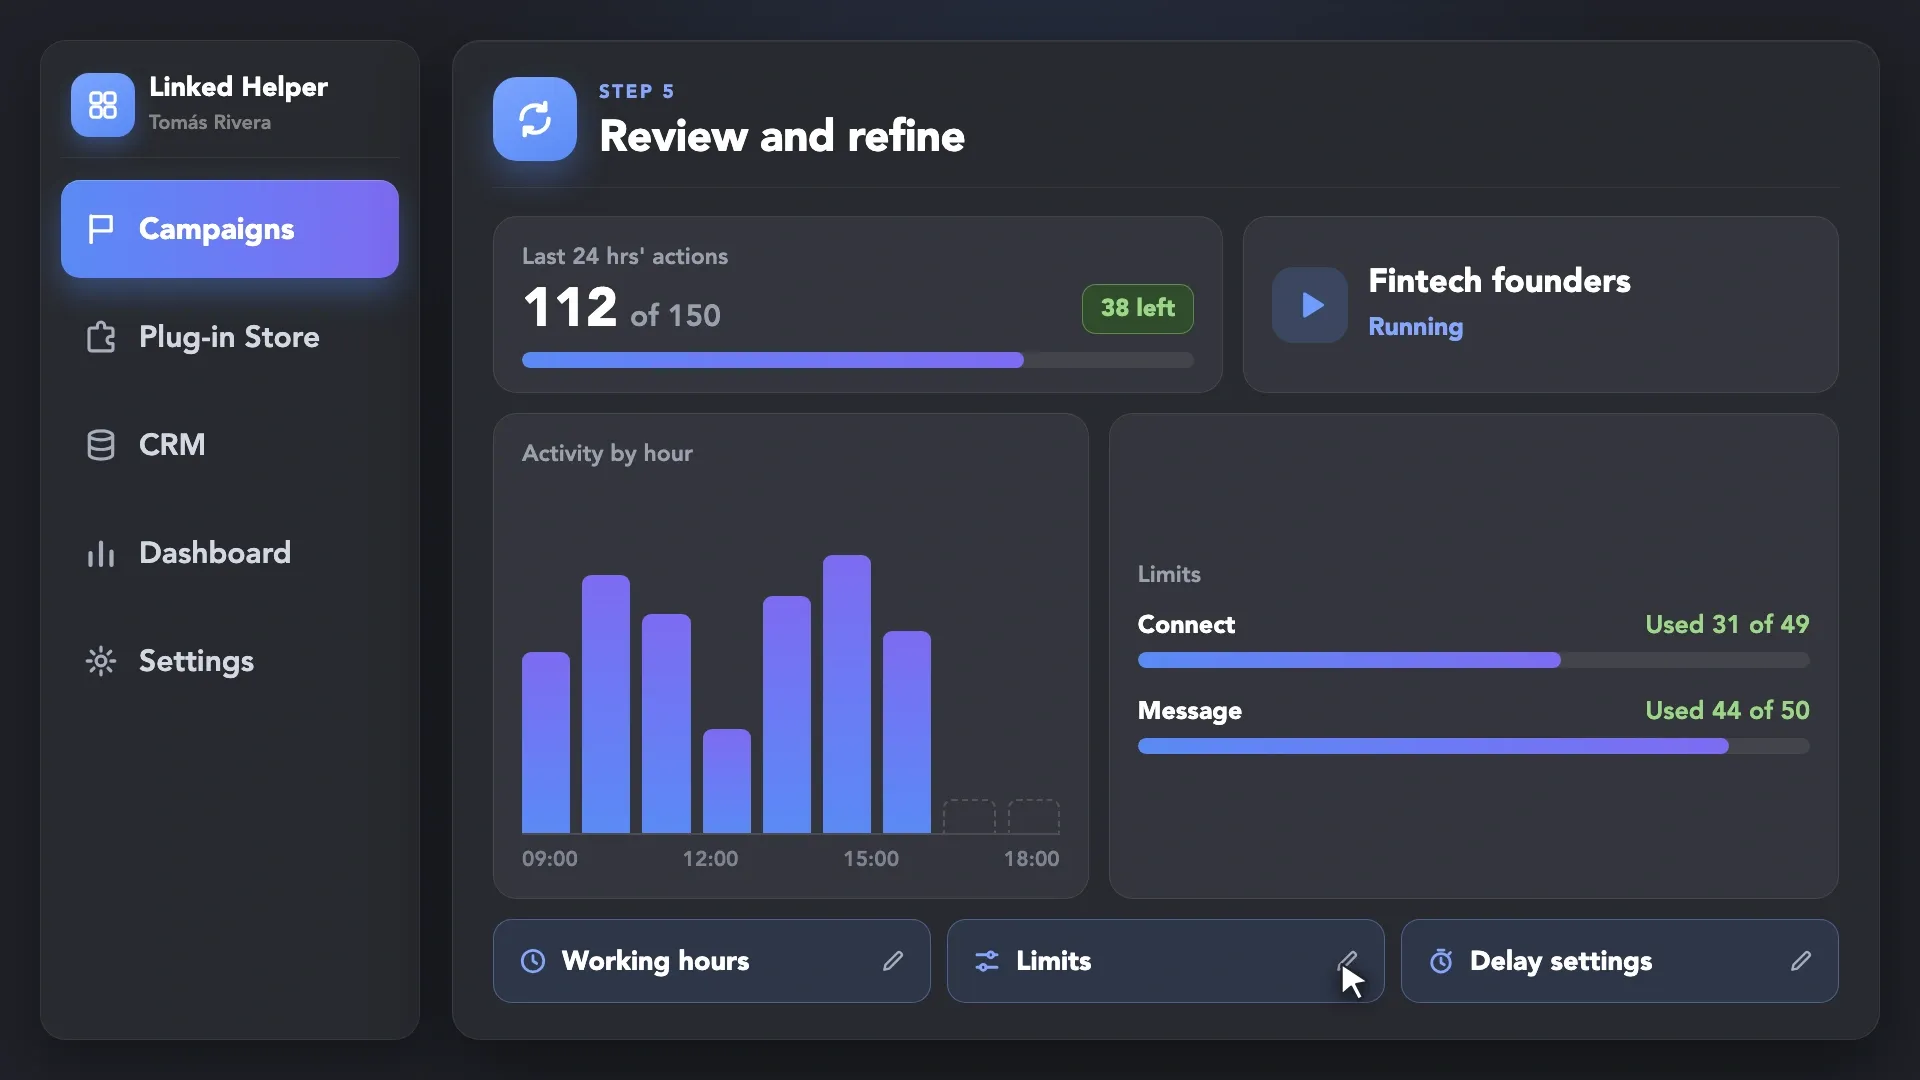Click the play button for Fintech founders

pyautogui.click(x=1310, y=305)
